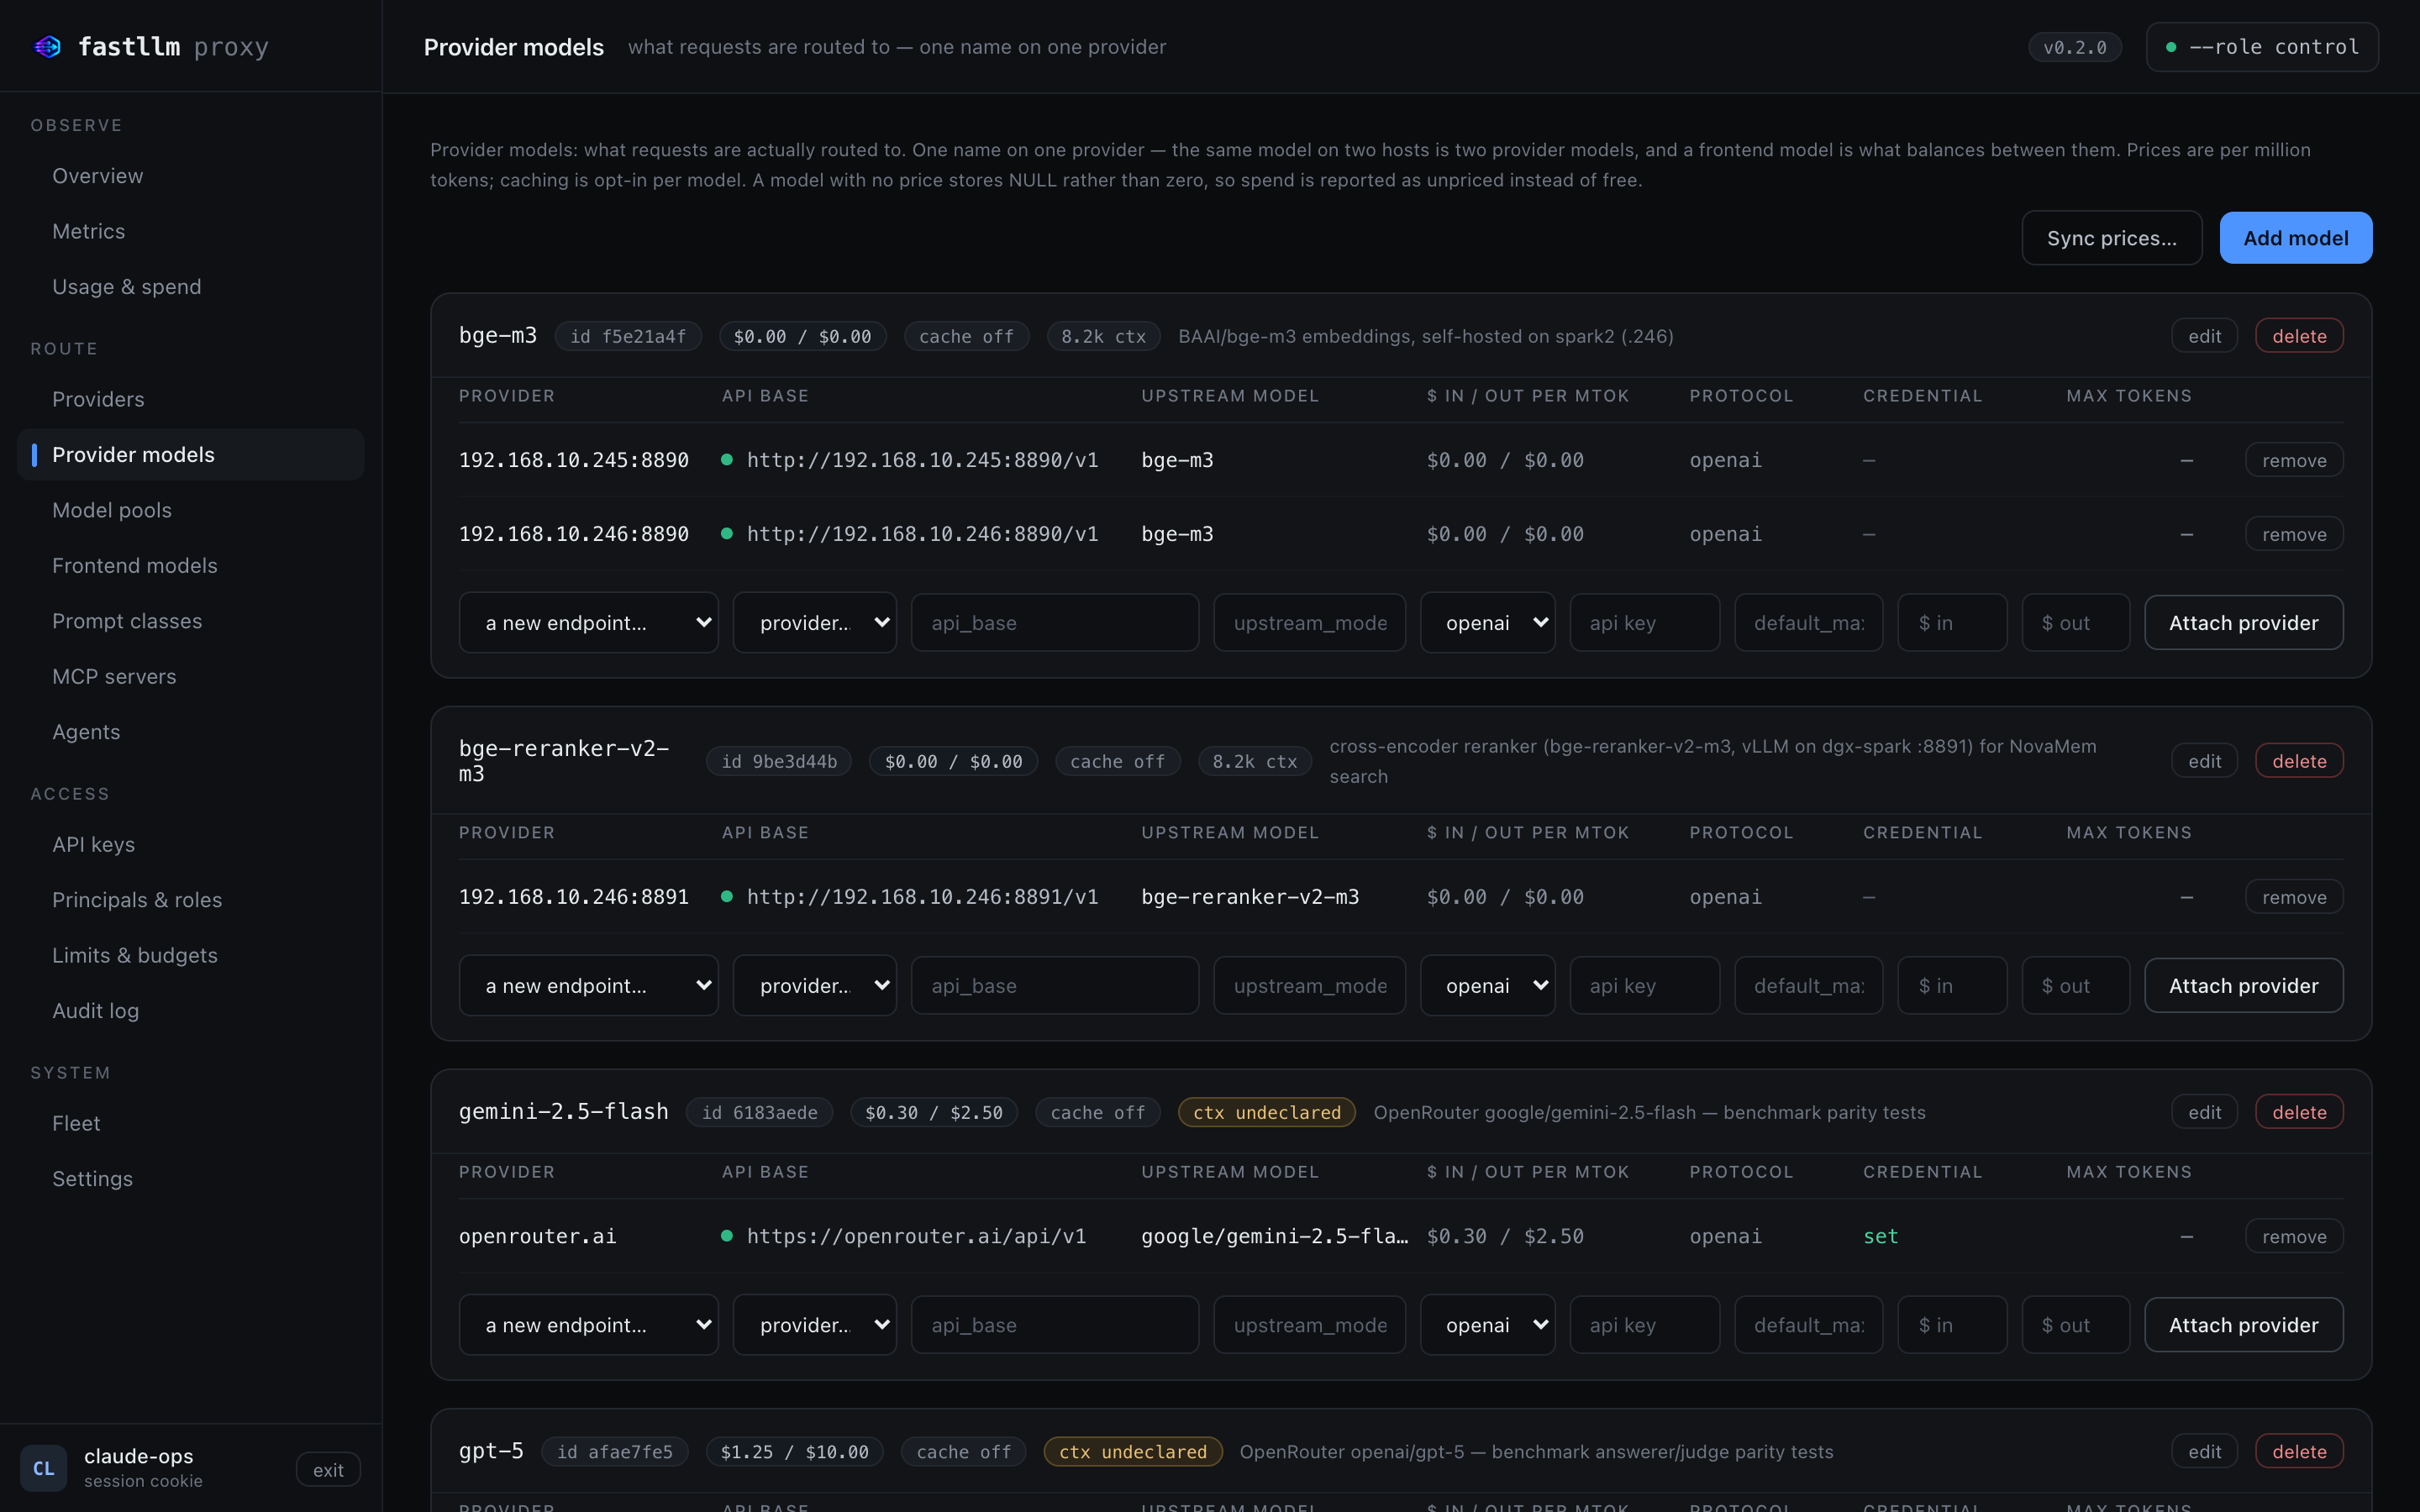
Task: Open API keys page
Action: point(191,844)
